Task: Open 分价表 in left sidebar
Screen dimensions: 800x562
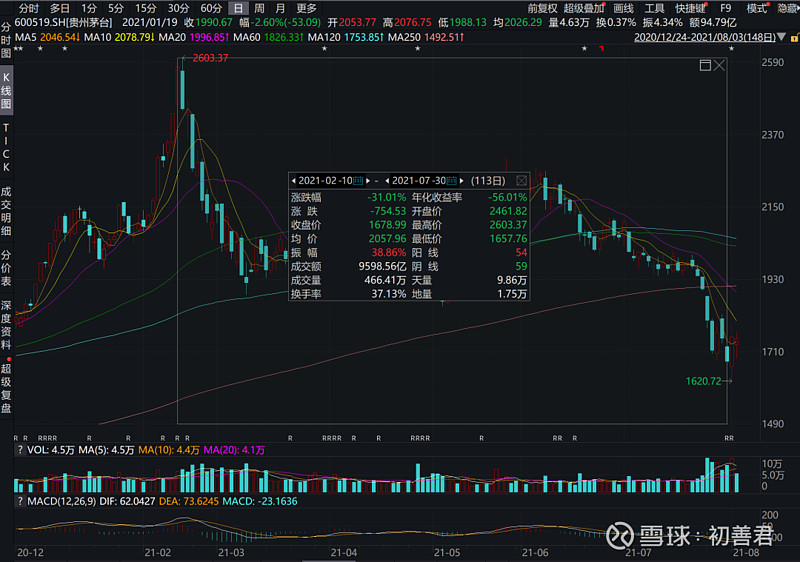Action: coord(6,268)
